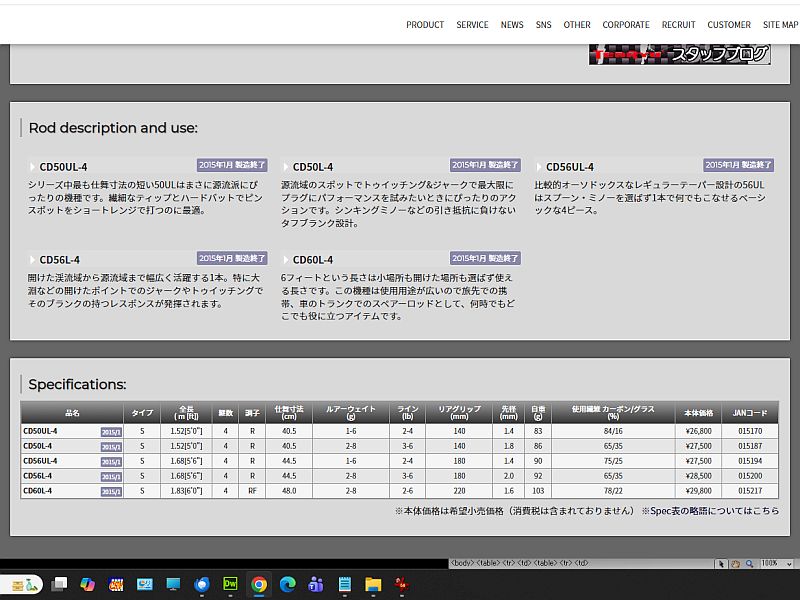Open the SERVICE menu
800x600 pixels.
[472, 25]
